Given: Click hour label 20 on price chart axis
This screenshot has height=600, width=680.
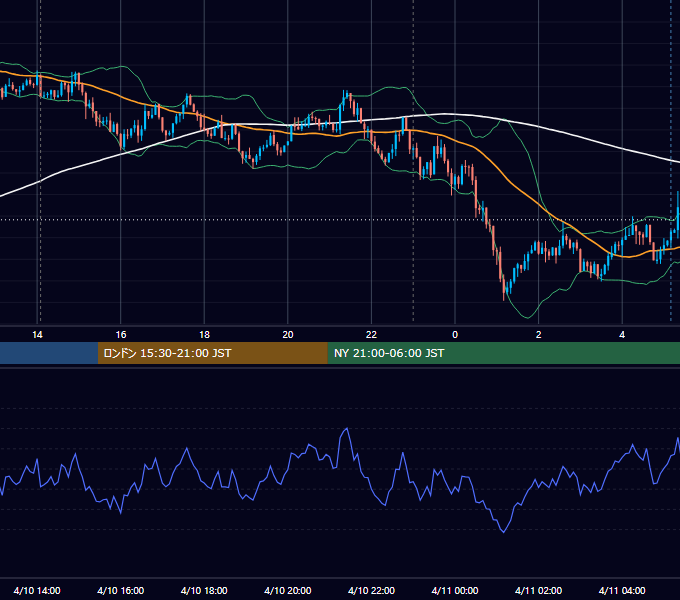Looking at the screenshot, I should click(x=288, y=334).
